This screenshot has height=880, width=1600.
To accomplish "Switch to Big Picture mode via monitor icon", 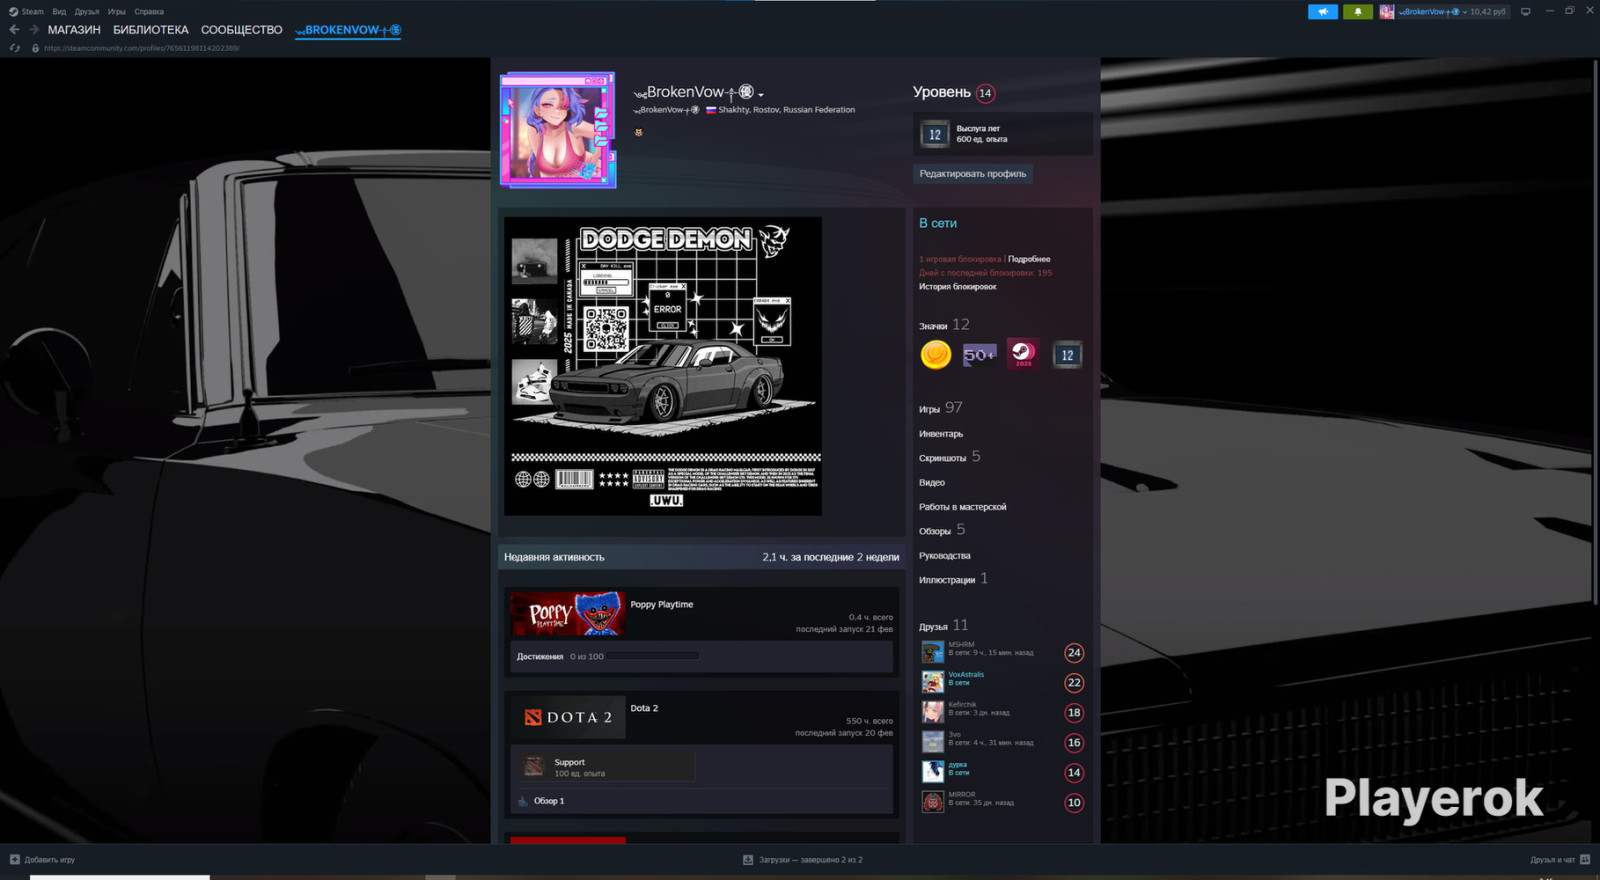I will [1525, 12].
